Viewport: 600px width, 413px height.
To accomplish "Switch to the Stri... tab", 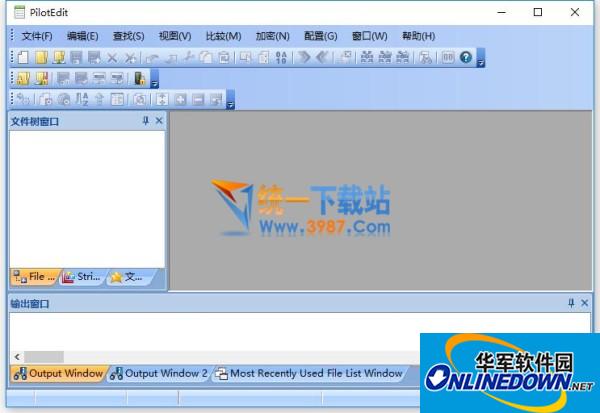I will [82, 277].
